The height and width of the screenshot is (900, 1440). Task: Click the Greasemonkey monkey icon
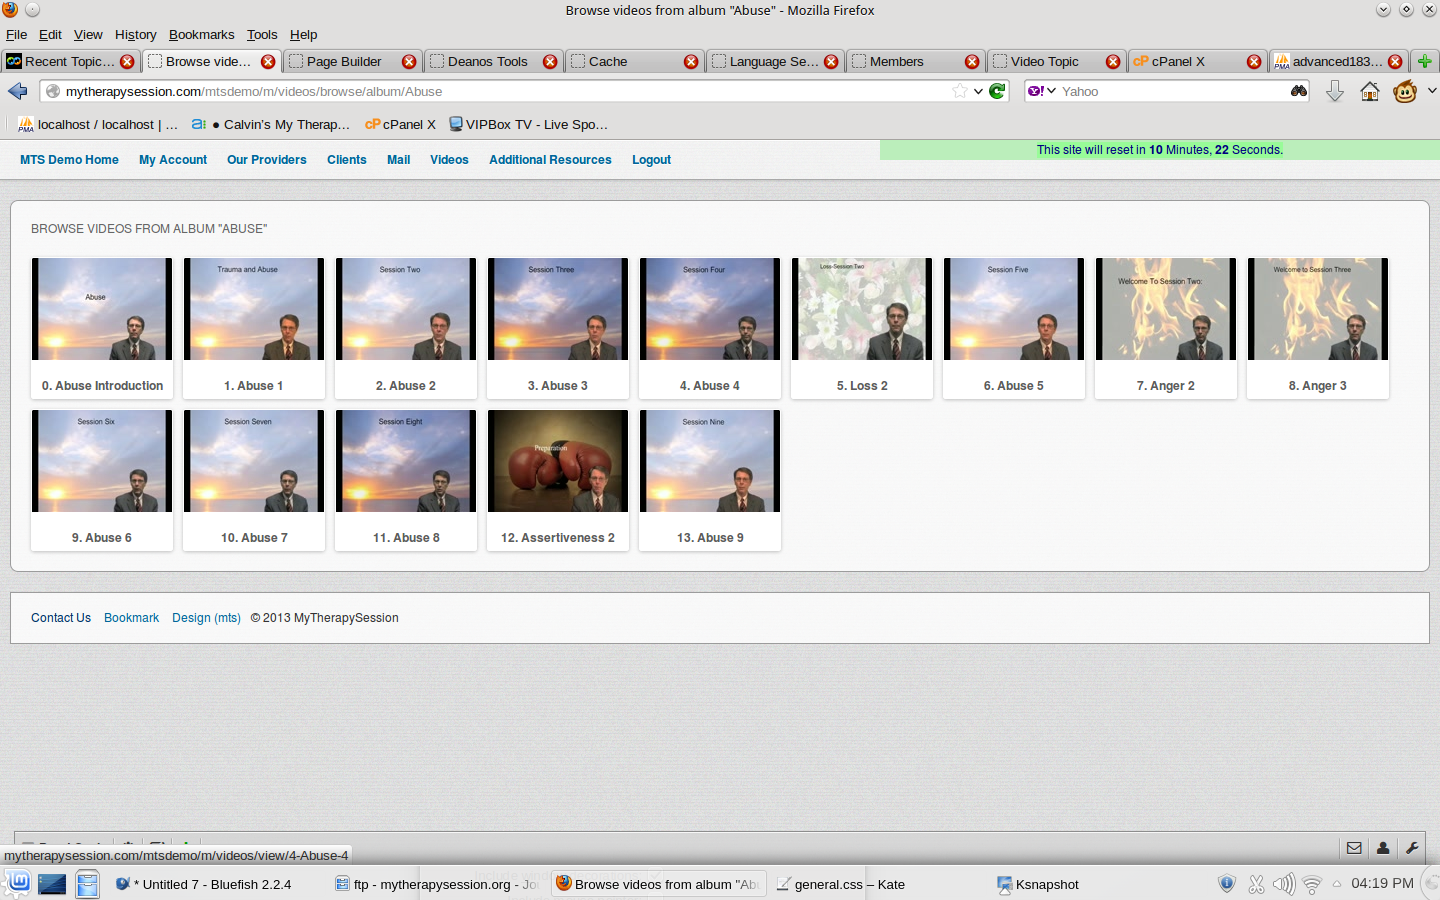[x=1405, y=92]
